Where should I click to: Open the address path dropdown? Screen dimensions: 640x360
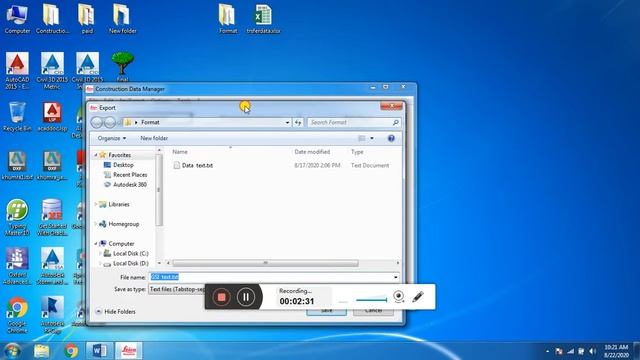287,122
